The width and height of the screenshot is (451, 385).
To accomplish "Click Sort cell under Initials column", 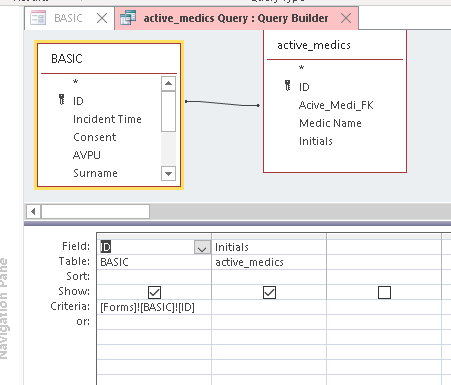I will (x=269, y=277).
